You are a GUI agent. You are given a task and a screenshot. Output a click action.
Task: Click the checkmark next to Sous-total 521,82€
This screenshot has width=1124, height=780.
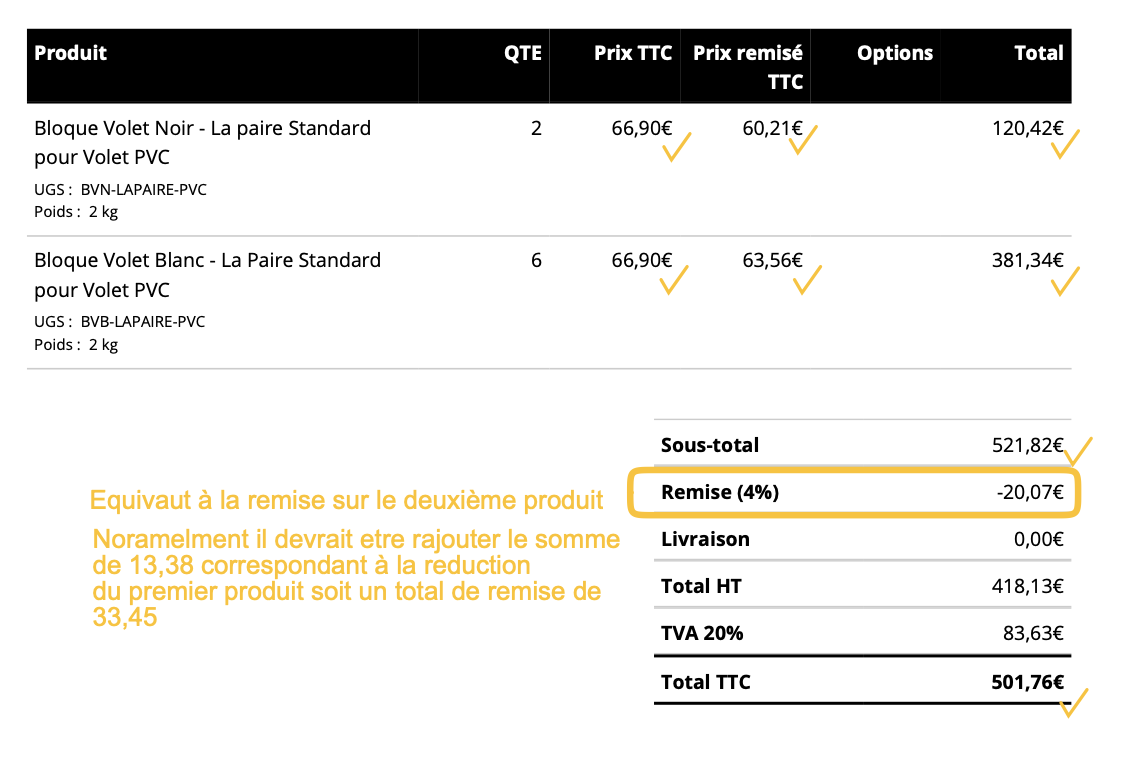pyautogui.click(x=1078, y=451)
